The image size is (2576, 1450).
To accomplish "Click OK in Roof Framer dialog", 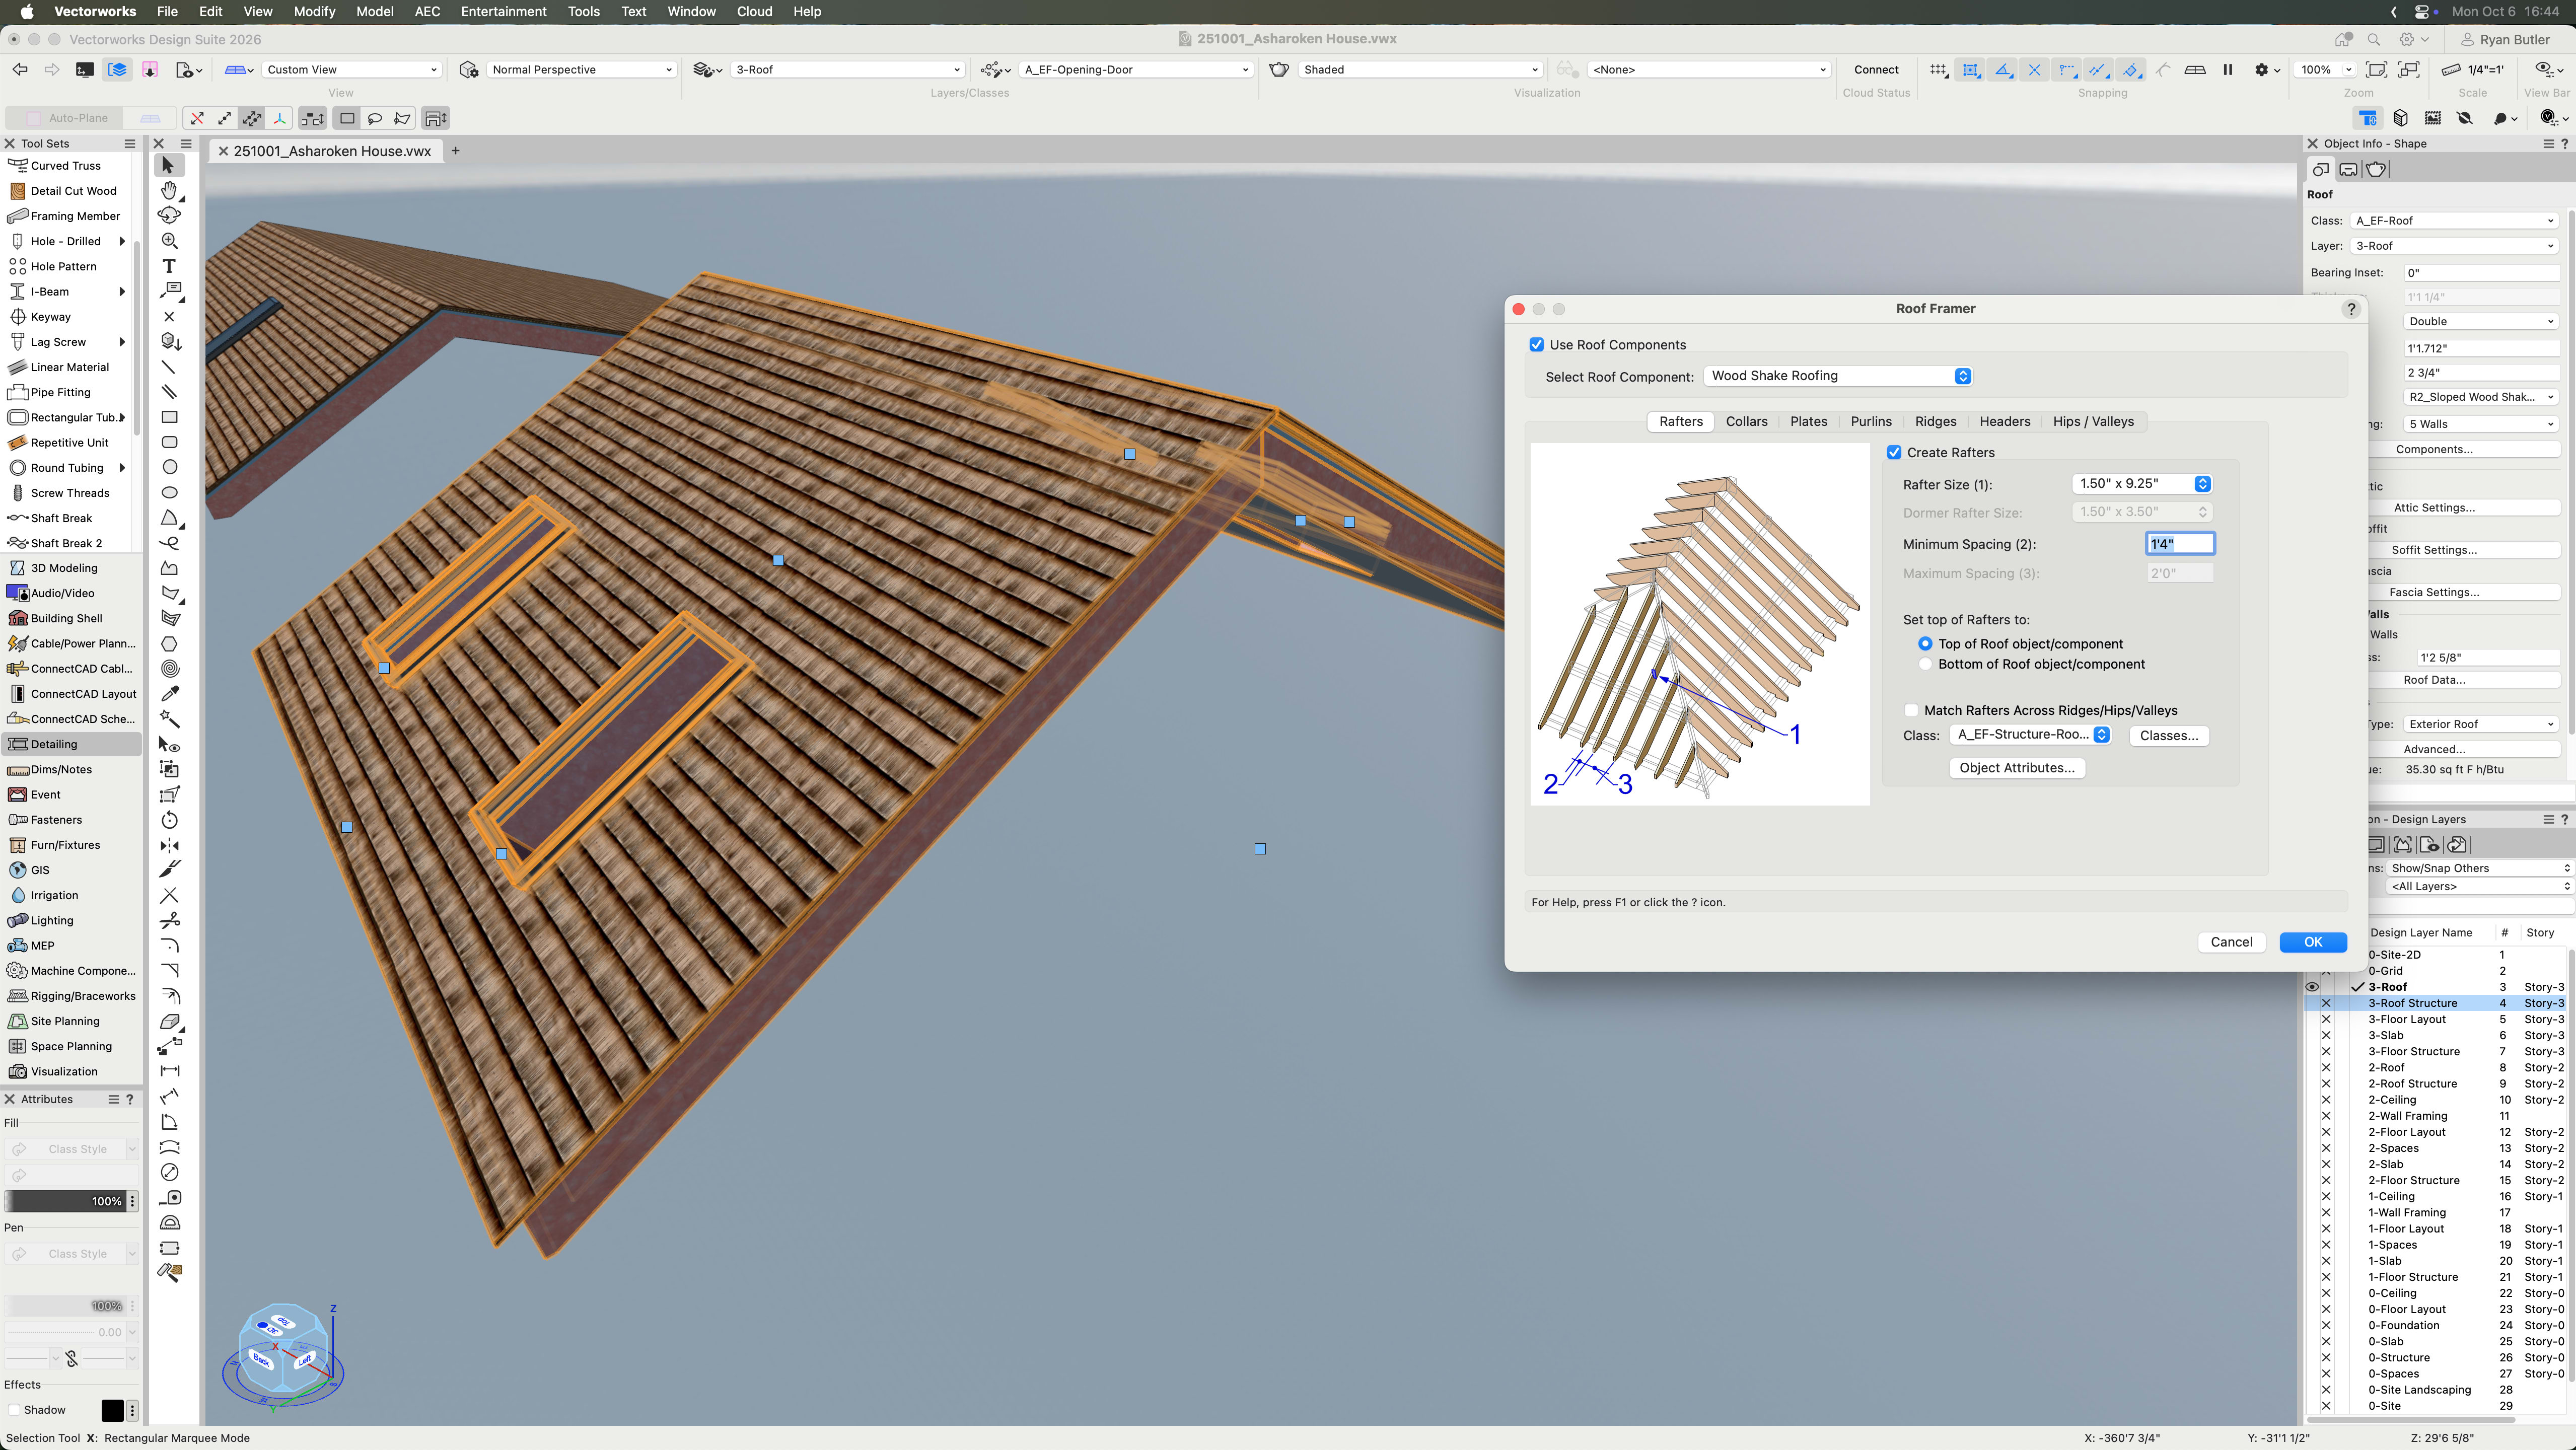I will click(x=2312, y=942).
